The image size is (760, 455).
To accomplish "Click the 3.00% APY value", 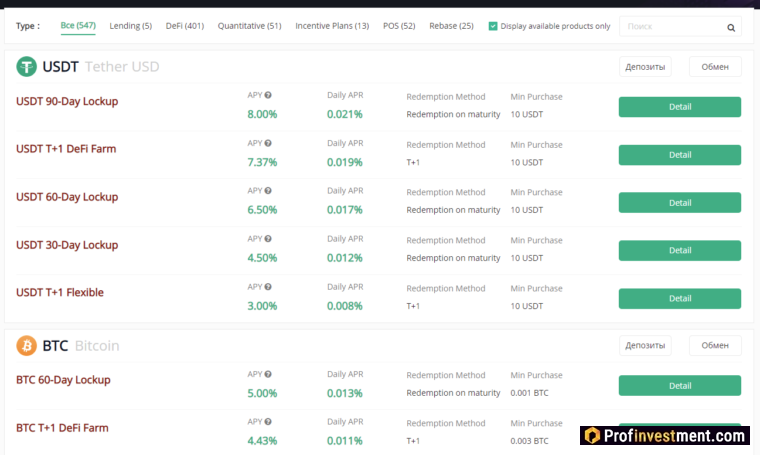I will click(x=262, y=306).
